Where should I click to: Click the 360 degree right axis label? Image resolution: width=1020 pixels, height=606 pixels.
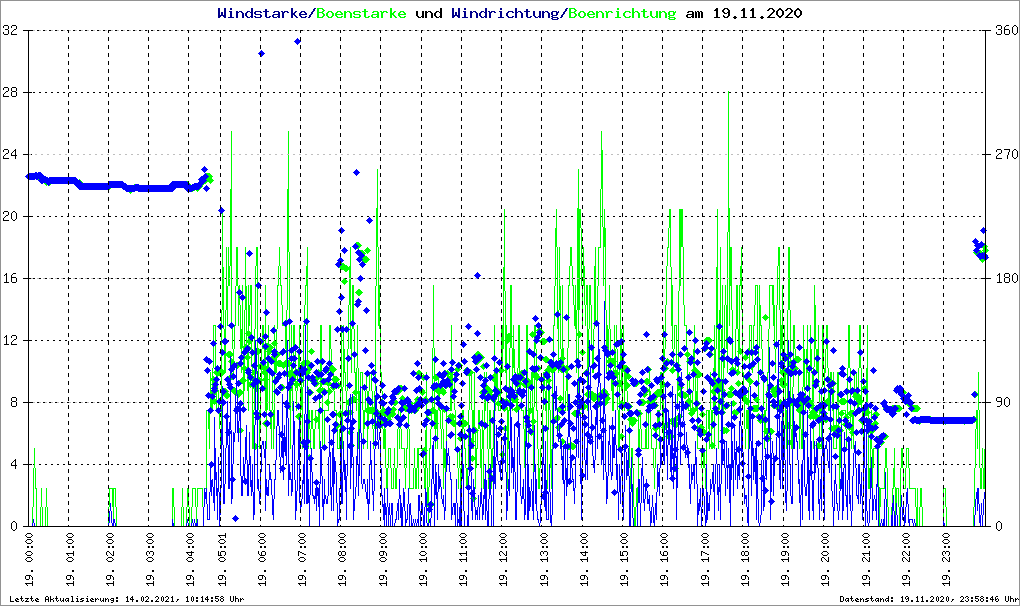pos(1003,31)
